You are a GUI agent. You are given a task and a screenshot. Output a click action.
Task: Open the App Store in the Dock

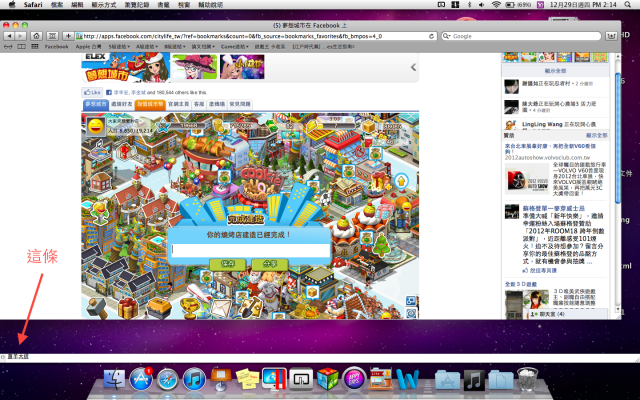141,379
